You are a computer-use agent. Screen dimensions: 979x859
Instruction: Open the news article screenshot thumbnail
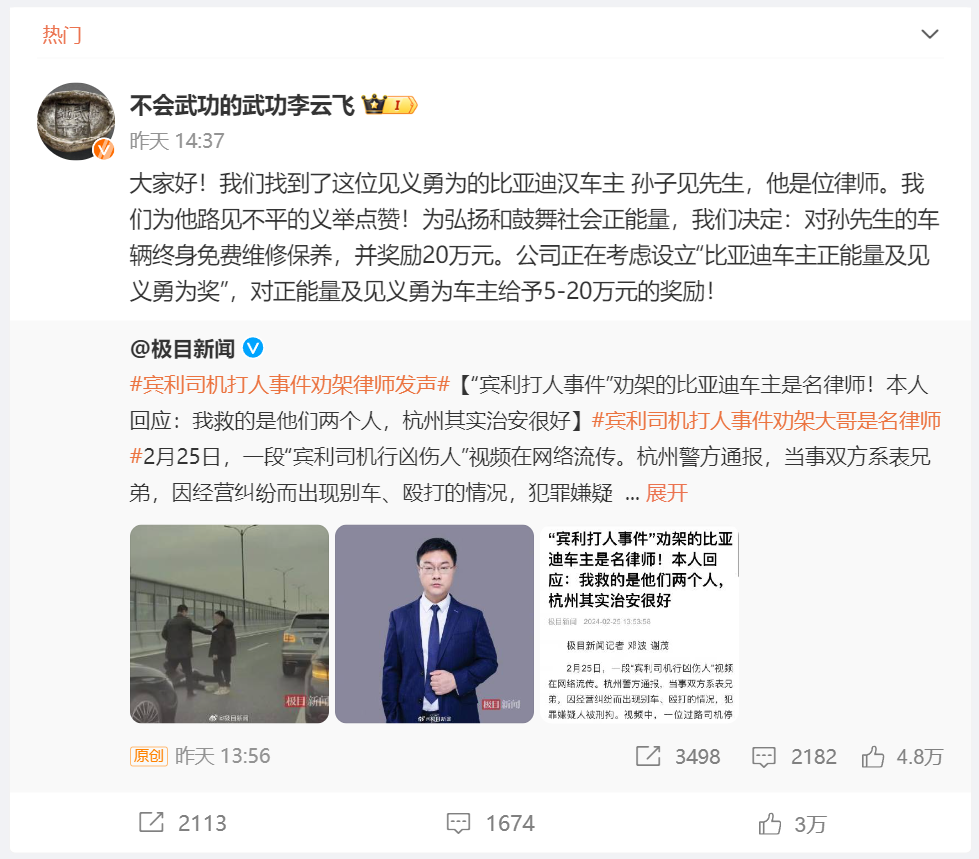coord(639,624)
